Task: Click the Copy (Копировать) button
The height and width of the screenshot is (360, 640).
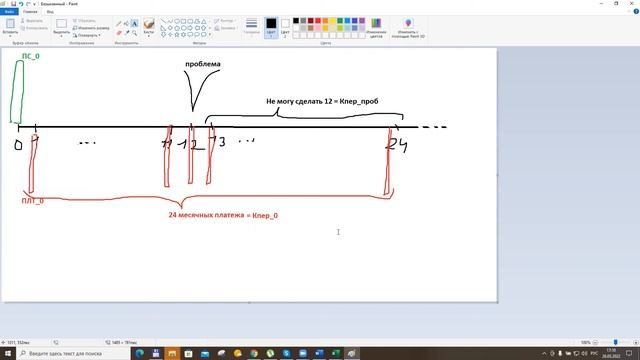Action: [34, 28]
